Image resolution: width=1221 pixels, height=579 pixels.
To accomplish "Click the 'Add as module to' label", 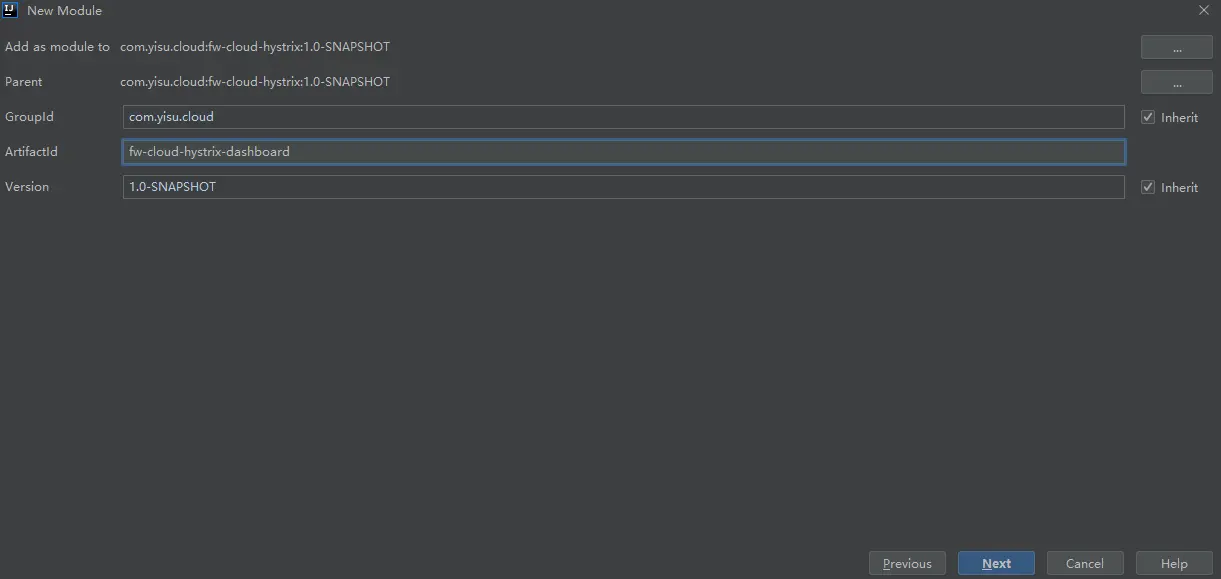I will tap(57, 47).
